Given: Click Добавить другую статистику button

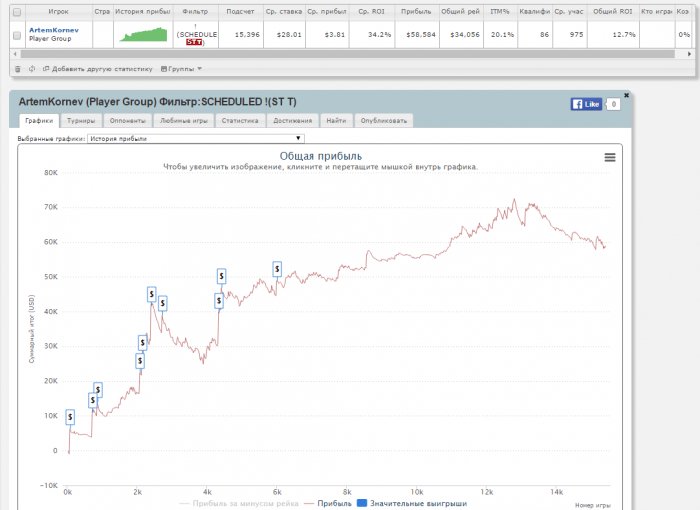Looking at the screenshot, I should point(98,69).
